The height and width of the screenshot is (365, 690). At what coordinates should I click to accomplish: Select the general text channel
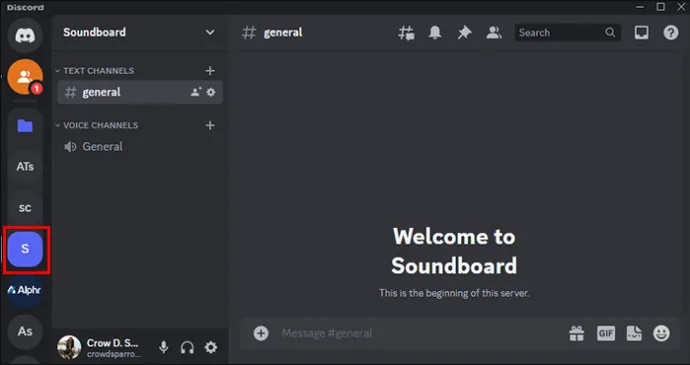[x=140, y=92]
